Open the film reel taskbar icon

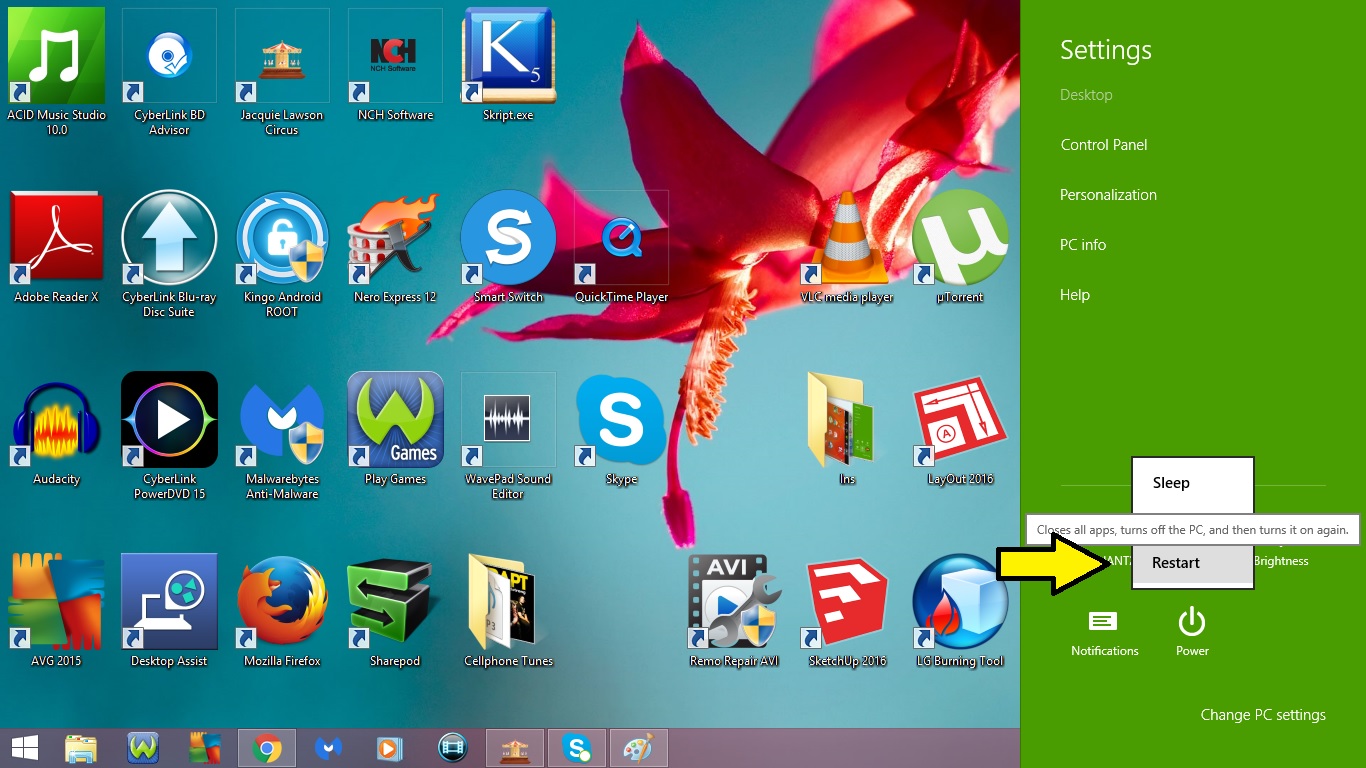[x=453, y=748]
